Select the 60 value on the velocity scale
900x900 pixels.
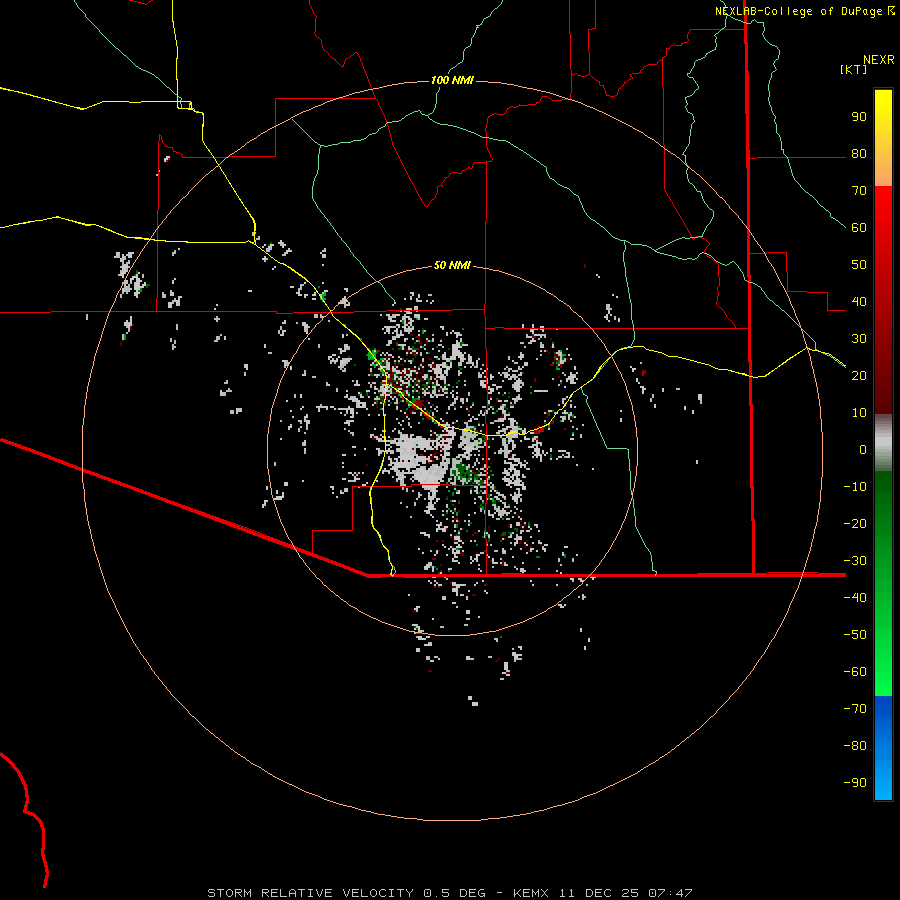point(859,228)
